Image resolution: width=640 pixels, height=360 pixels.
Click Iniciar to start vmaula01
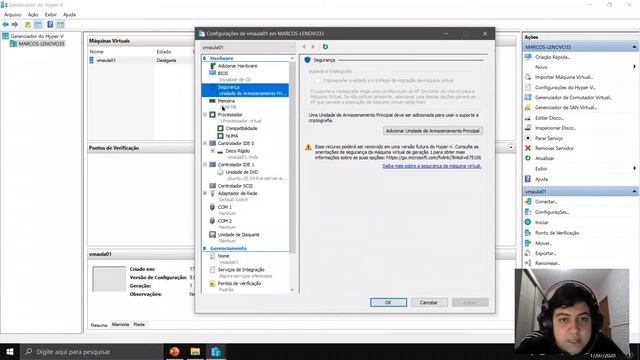542,222
